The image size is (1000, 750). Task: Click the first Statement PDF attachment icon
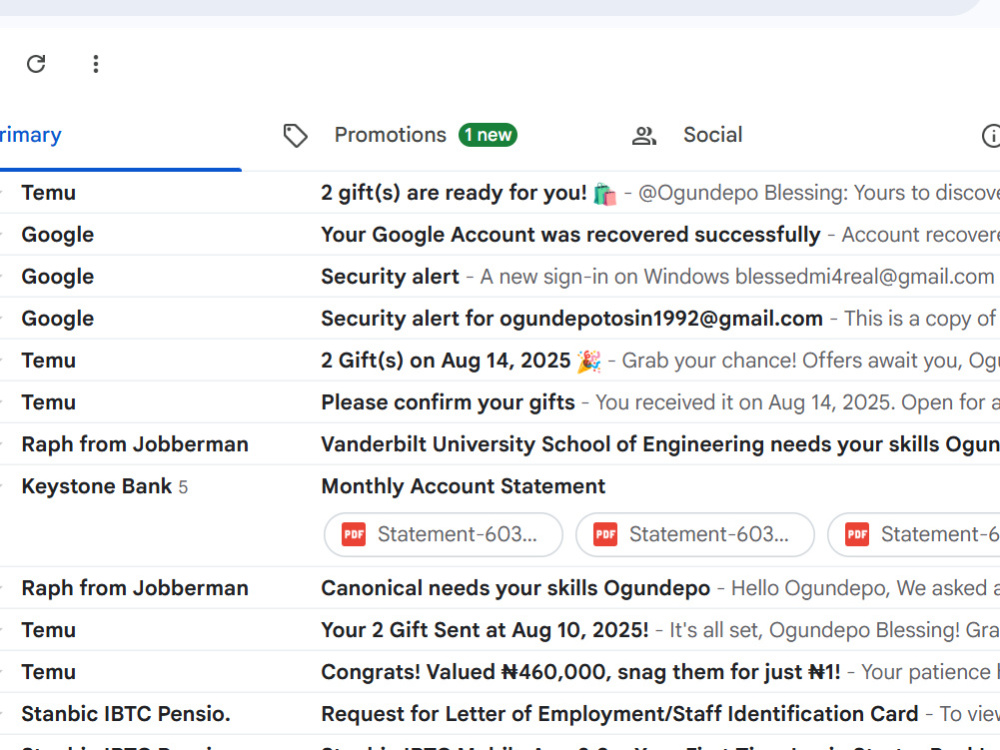pyautogui.click(x=354, y=534)
